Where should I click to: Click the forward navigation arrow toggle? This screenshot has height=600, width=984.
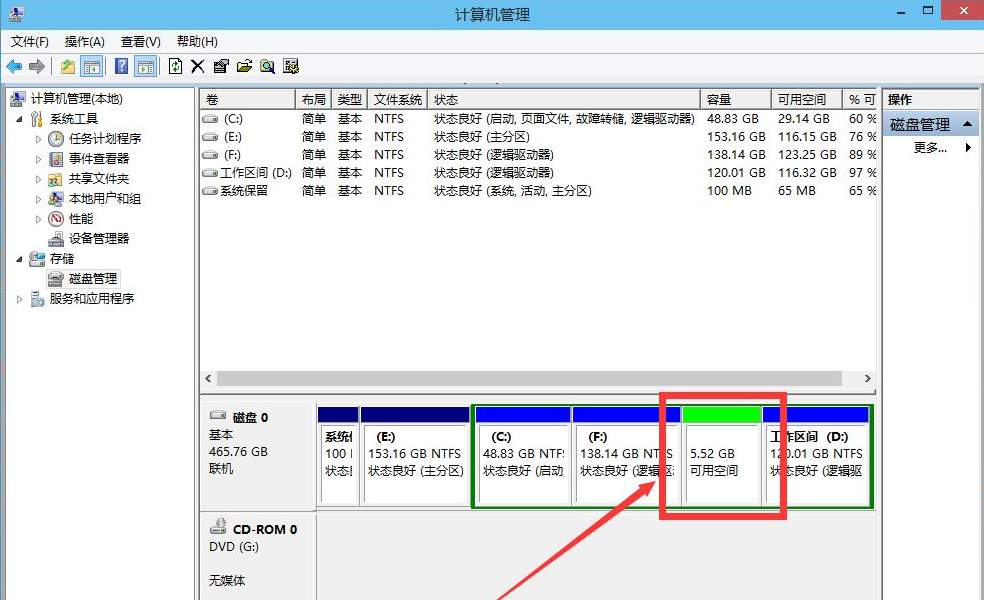pos(36,66)
